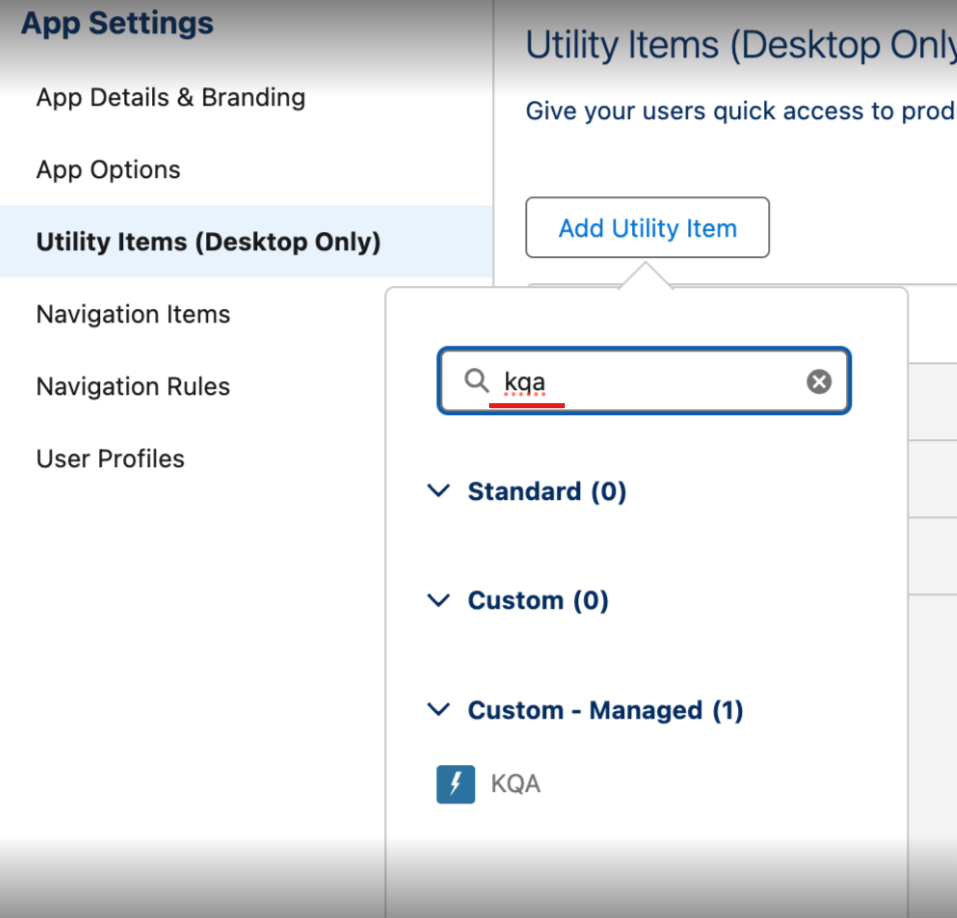Click the Standard (0) section heading

[x=547, y=491]
